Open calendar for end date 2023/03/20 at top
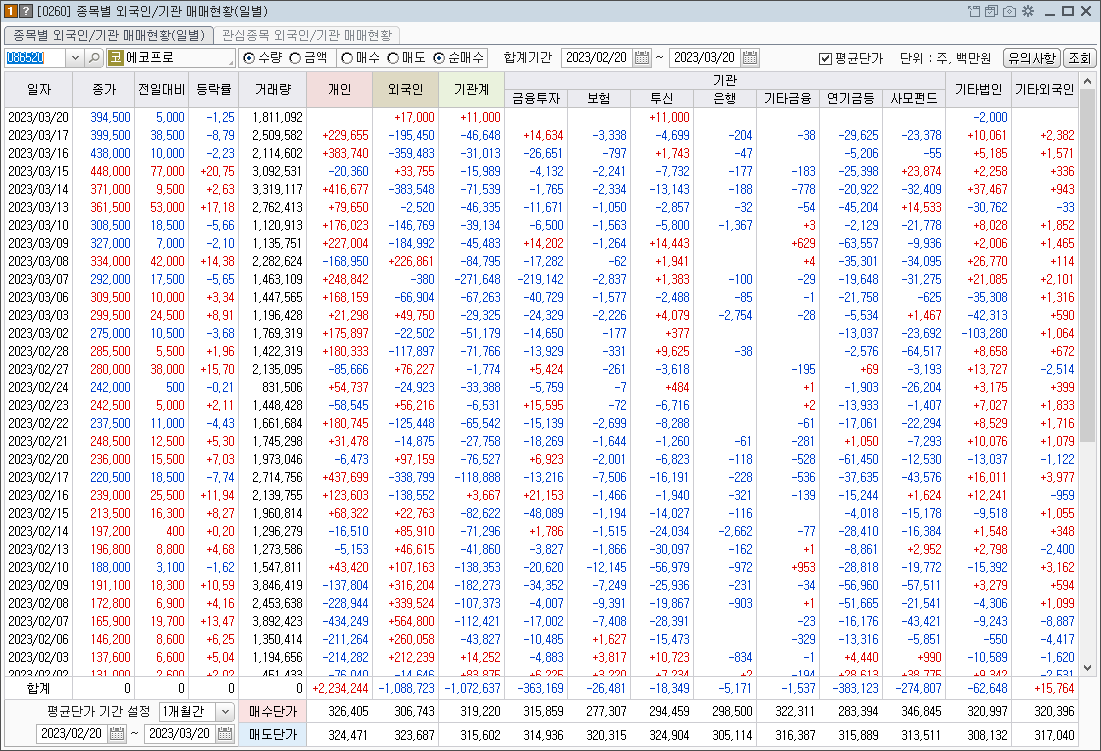1101x751 pixels. [x=750, y=58]
